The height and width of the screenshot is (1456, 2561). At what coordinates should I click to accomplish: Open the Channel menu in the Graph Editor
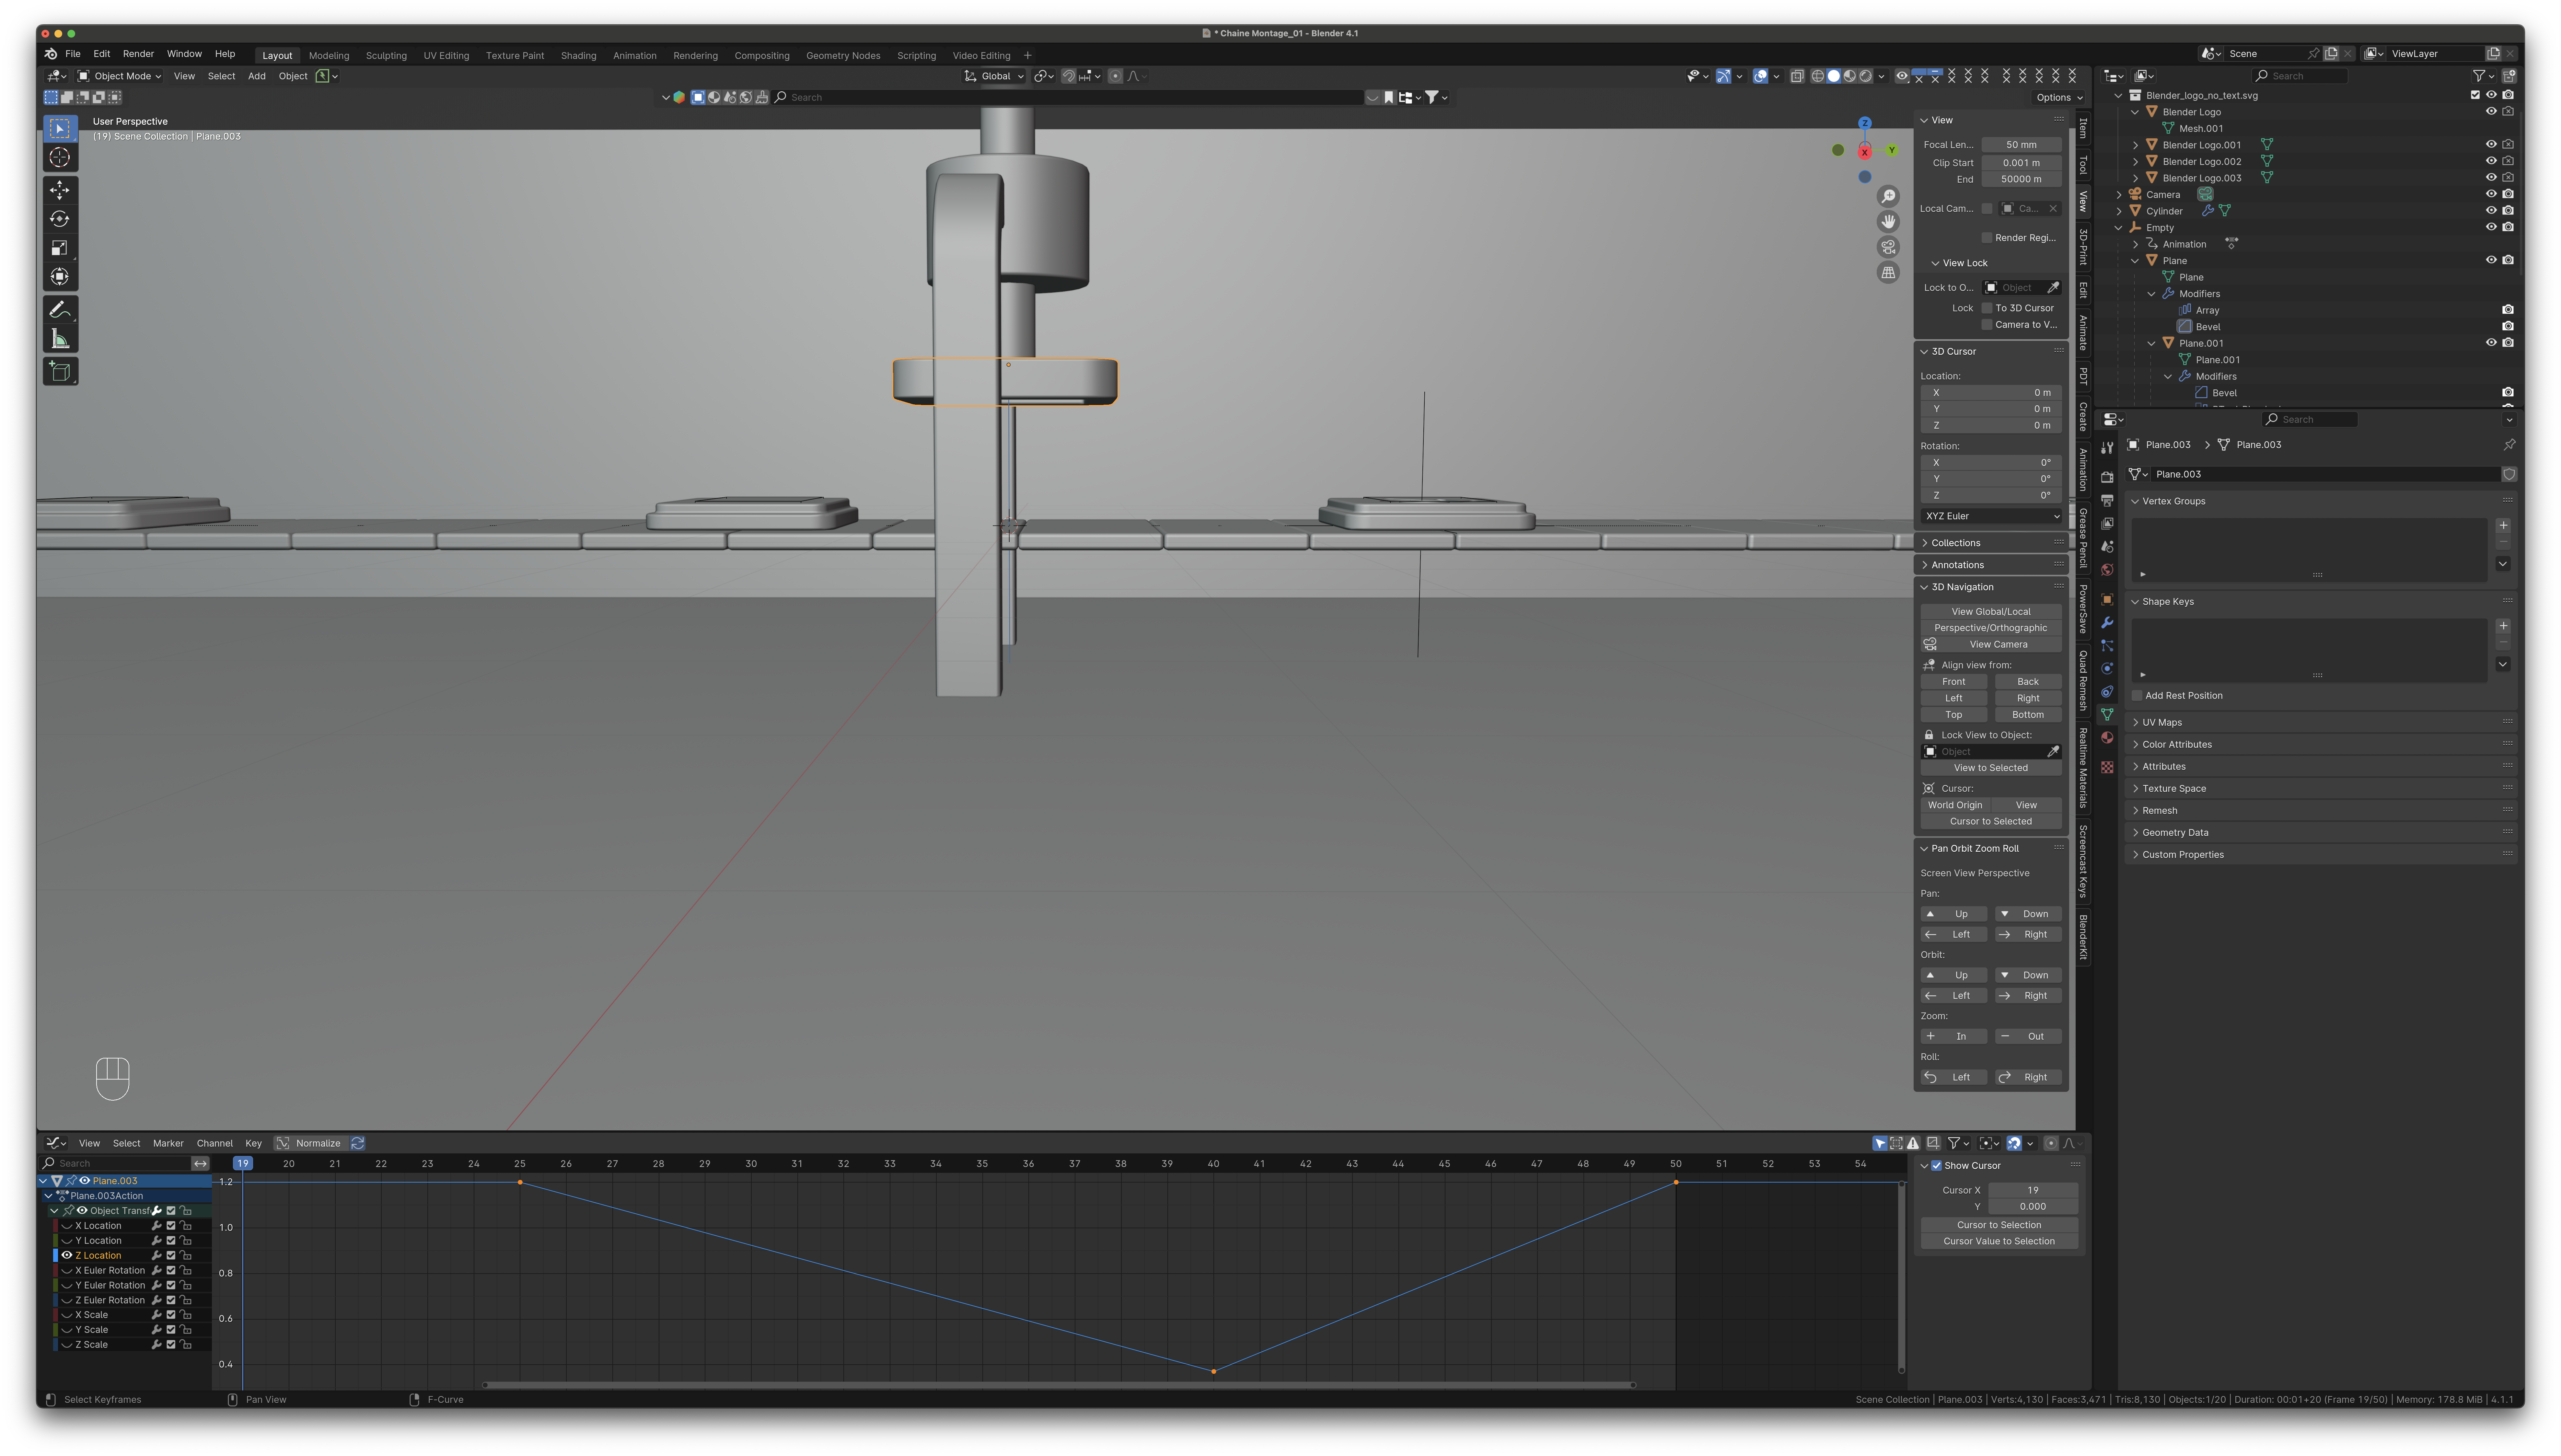(214, 1143)
